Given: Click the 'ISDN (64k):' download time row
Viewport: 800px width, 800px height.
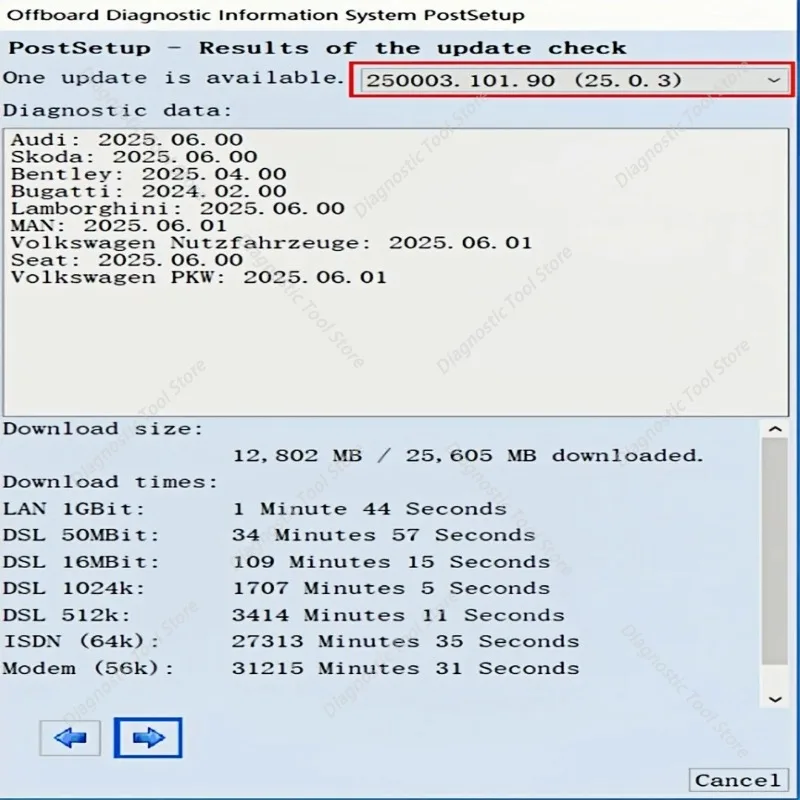Looking at the screenshot, I should 291,641.
